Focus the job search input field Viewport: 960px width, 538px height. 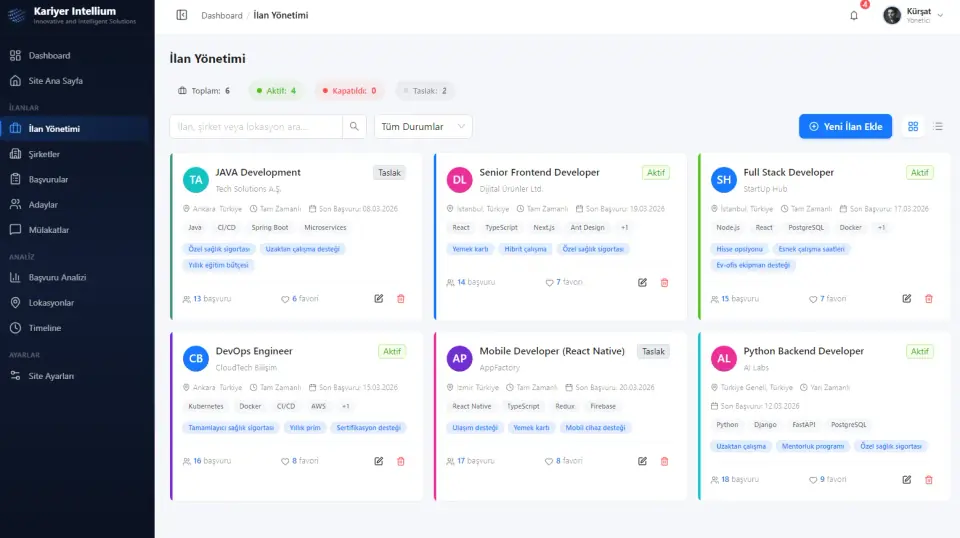click(256, 127)
